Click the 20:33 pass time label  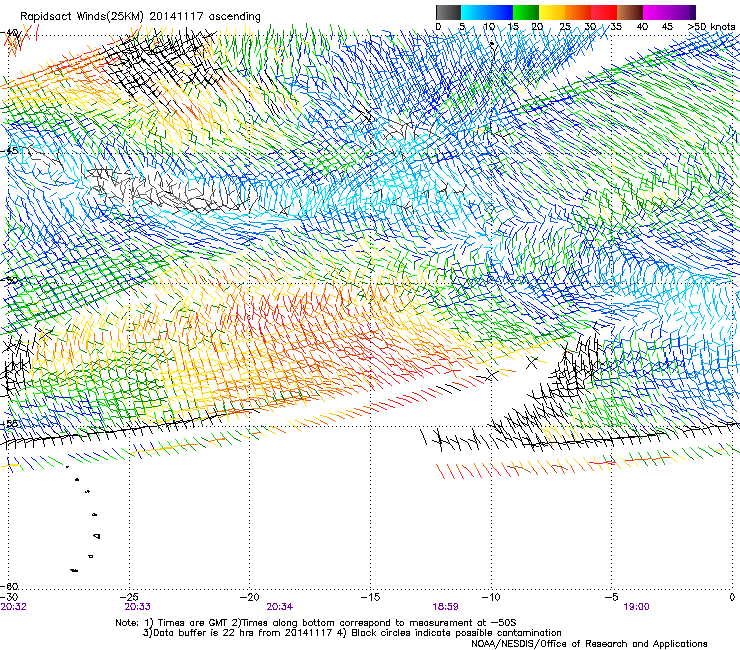pos(137,607)
